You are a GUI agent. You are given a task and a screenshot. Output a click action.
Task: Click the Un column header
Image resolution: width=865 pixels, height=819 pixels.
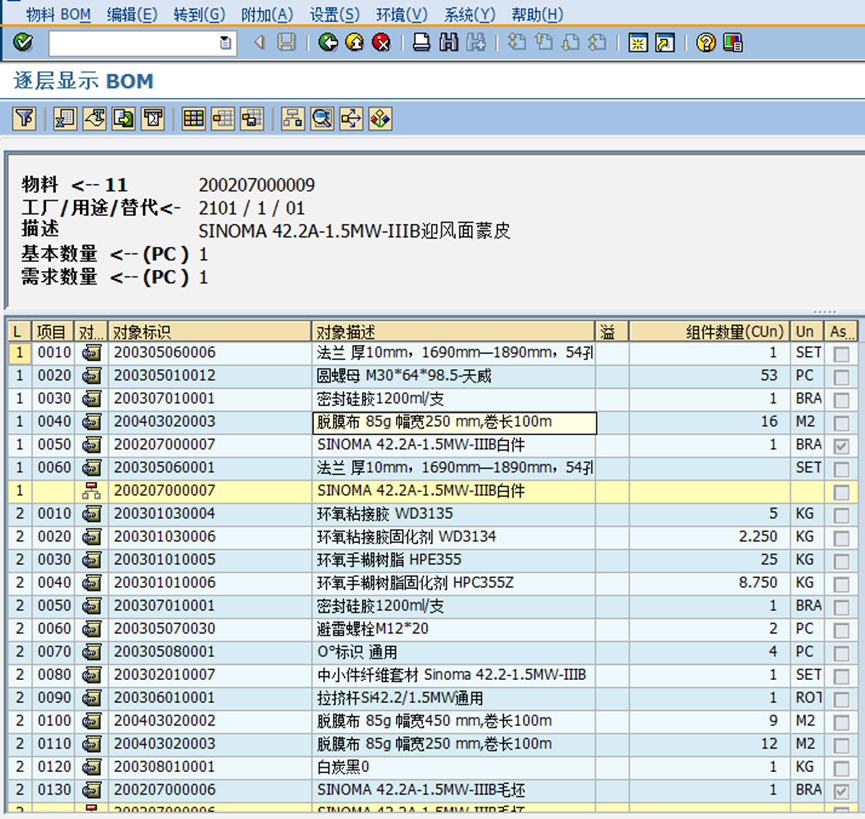point(807,331)
